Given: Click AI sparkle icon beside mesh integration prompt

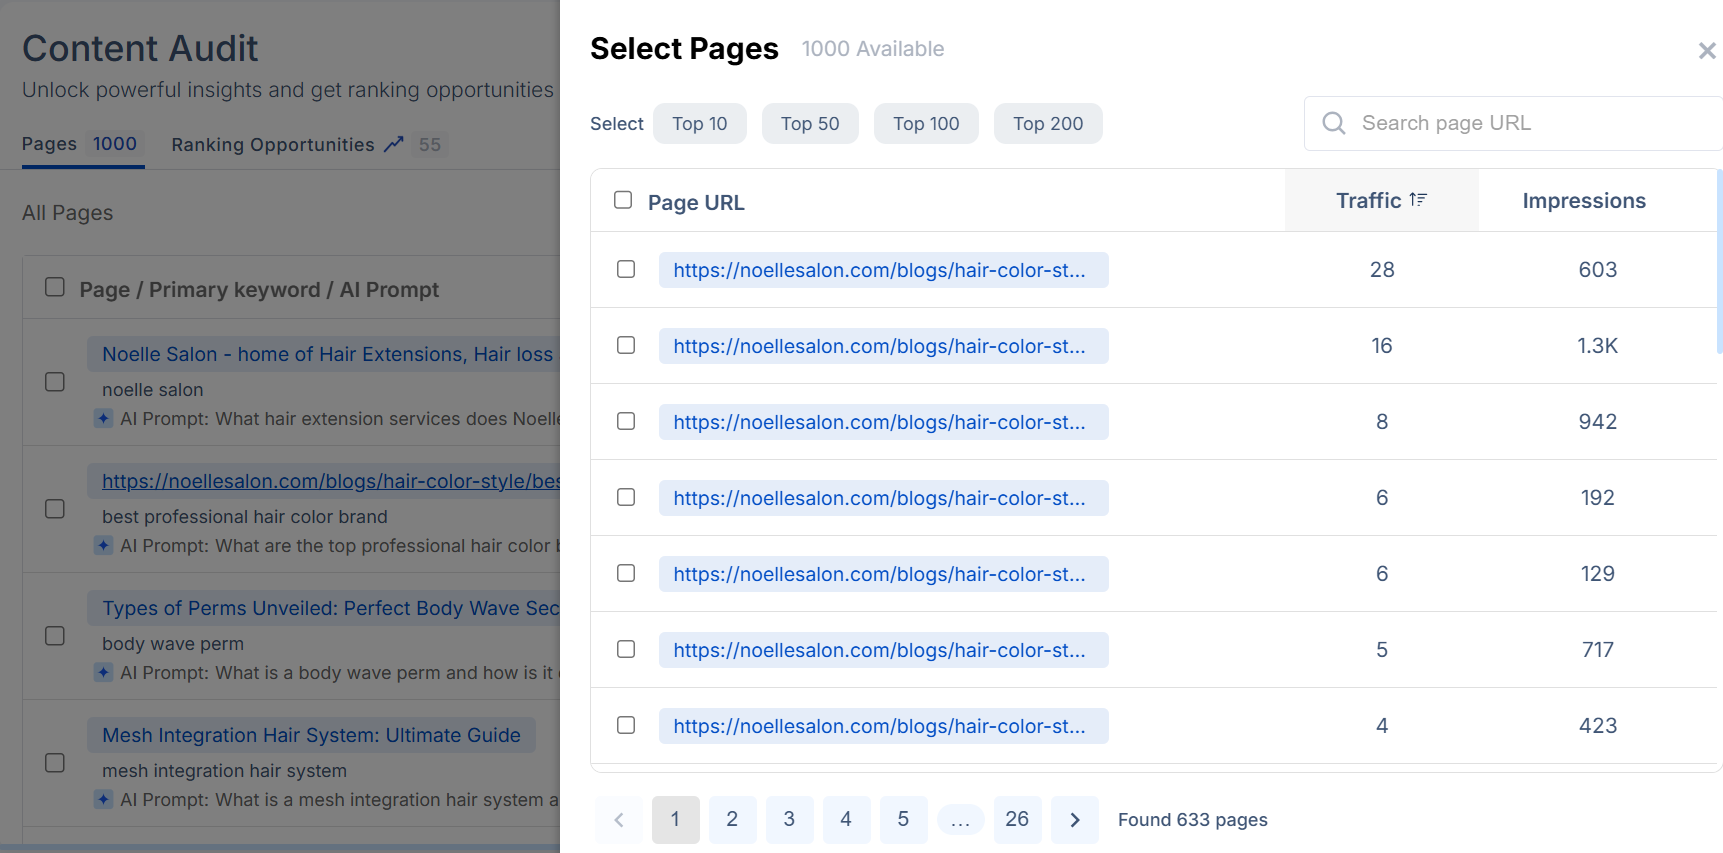Looking at the screenshot, I should click(x=103, y=799).
